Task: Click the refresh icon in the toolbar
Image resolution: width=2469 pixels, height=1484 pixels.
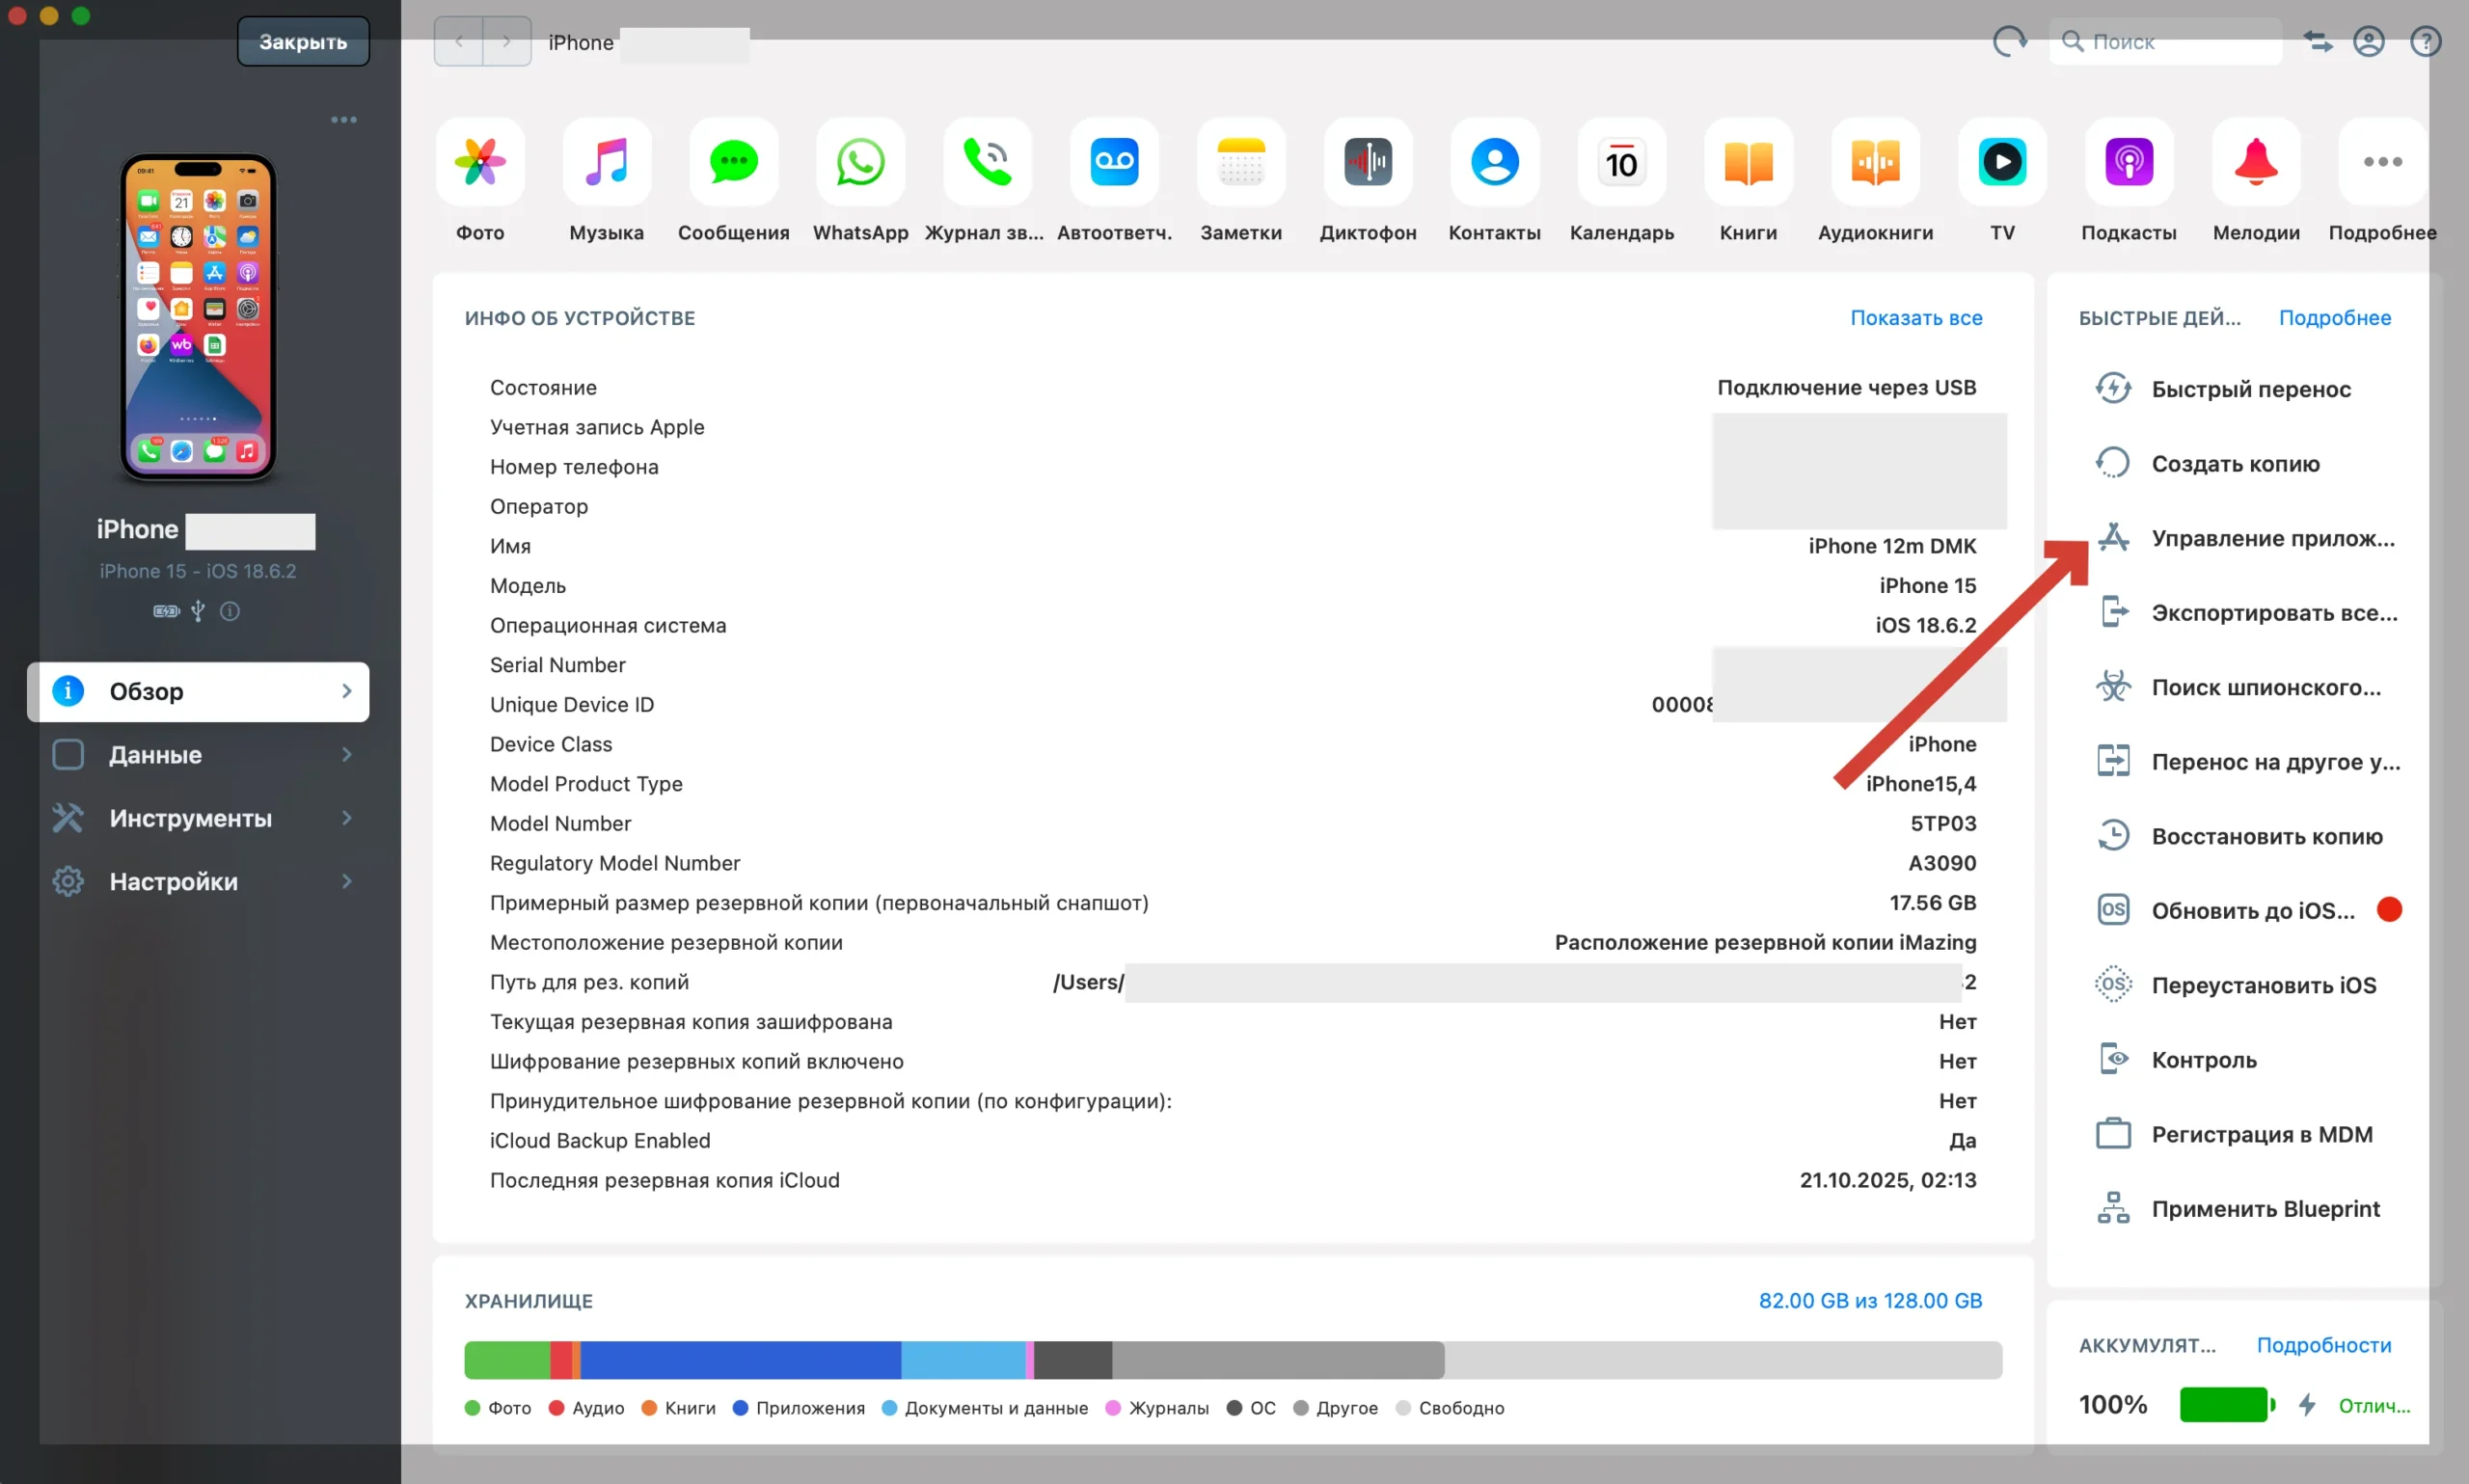Action: (x=2010, y=42)
